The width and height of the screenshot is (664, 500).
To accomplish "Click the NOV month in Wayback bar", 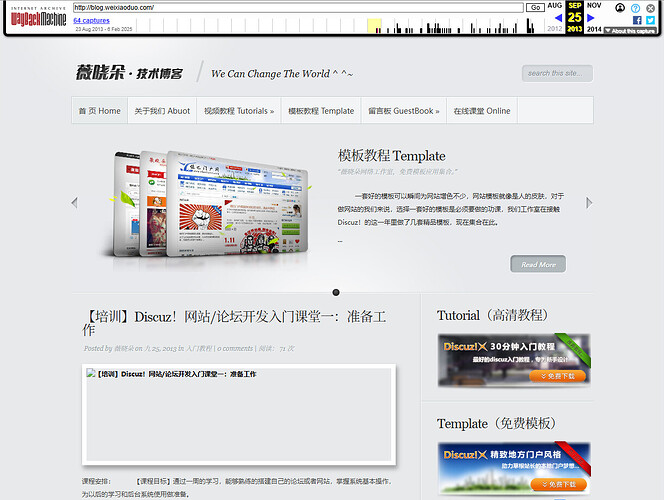I will point(594,5).
